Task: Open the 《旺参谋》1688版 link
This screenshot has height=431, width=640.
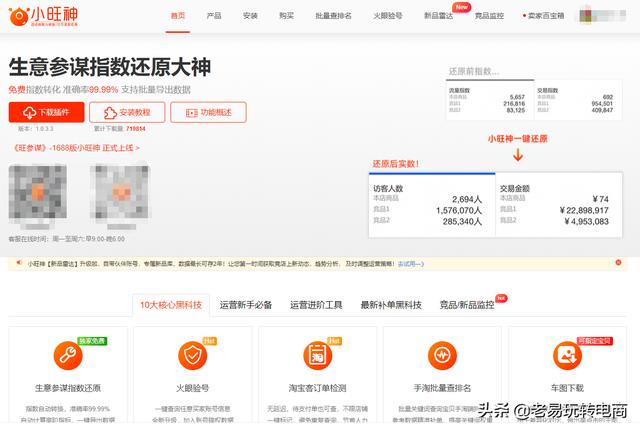Action: (x=74, y=147)
